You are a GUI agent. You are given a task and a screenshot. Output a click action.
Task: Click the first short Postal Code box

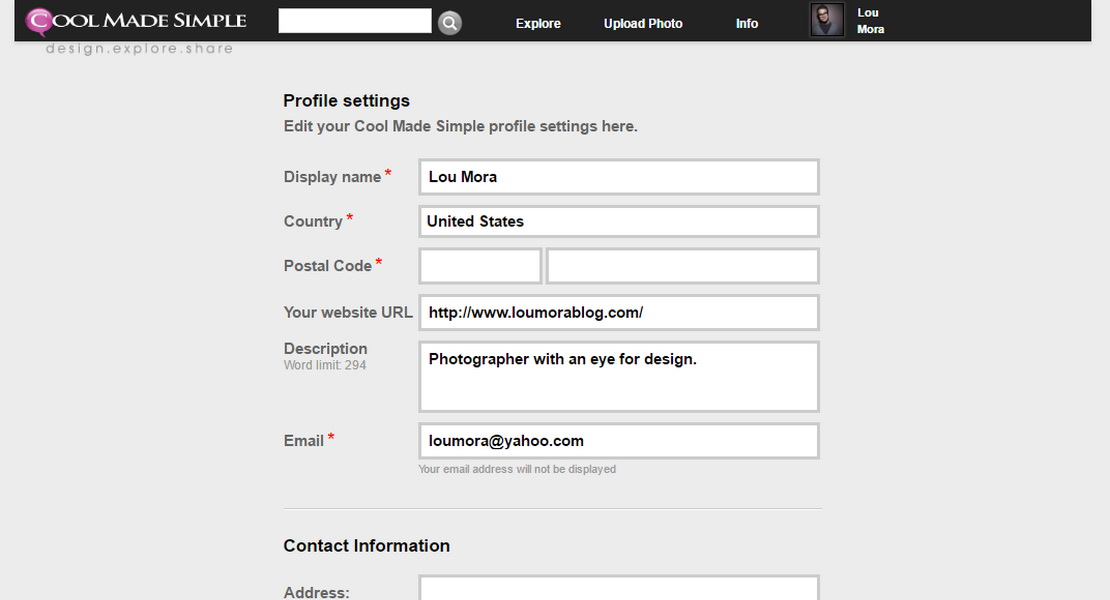(x=480, y=266)
